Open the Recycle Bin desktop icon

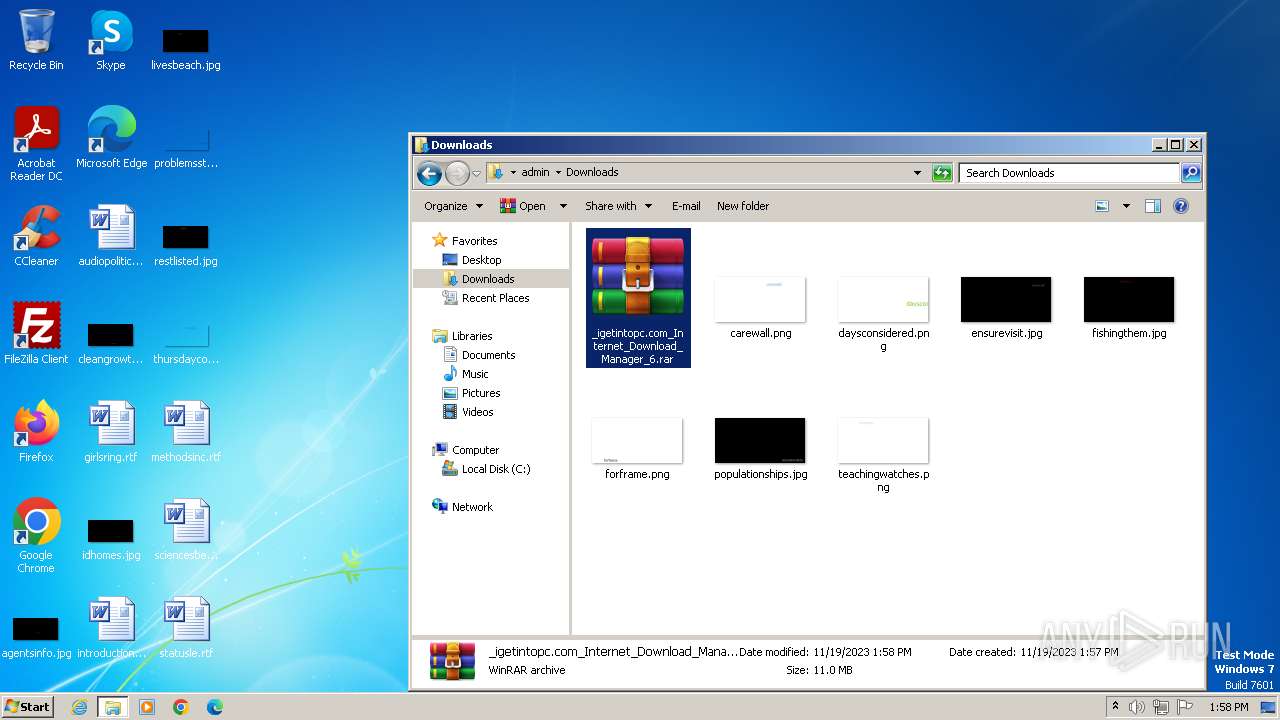(x=36, y=40)
